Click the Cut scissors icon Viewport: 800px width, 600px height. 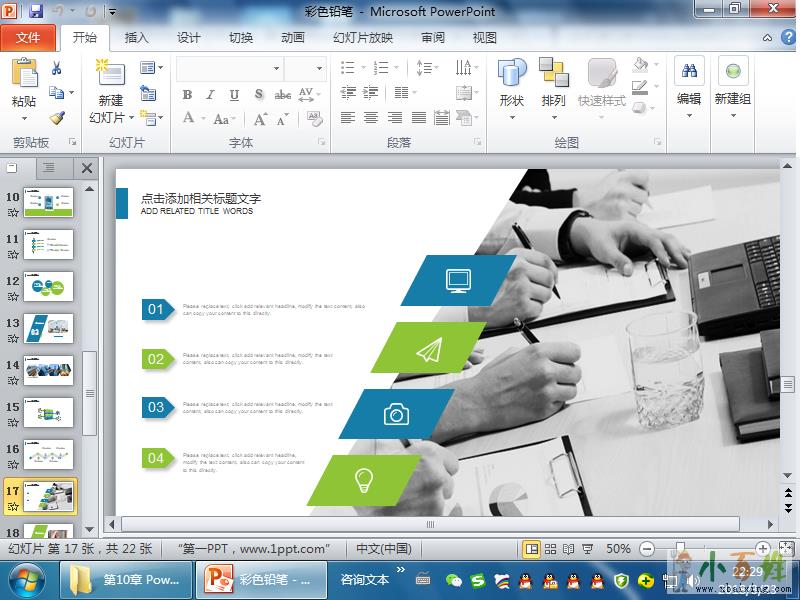pos(57,68)
